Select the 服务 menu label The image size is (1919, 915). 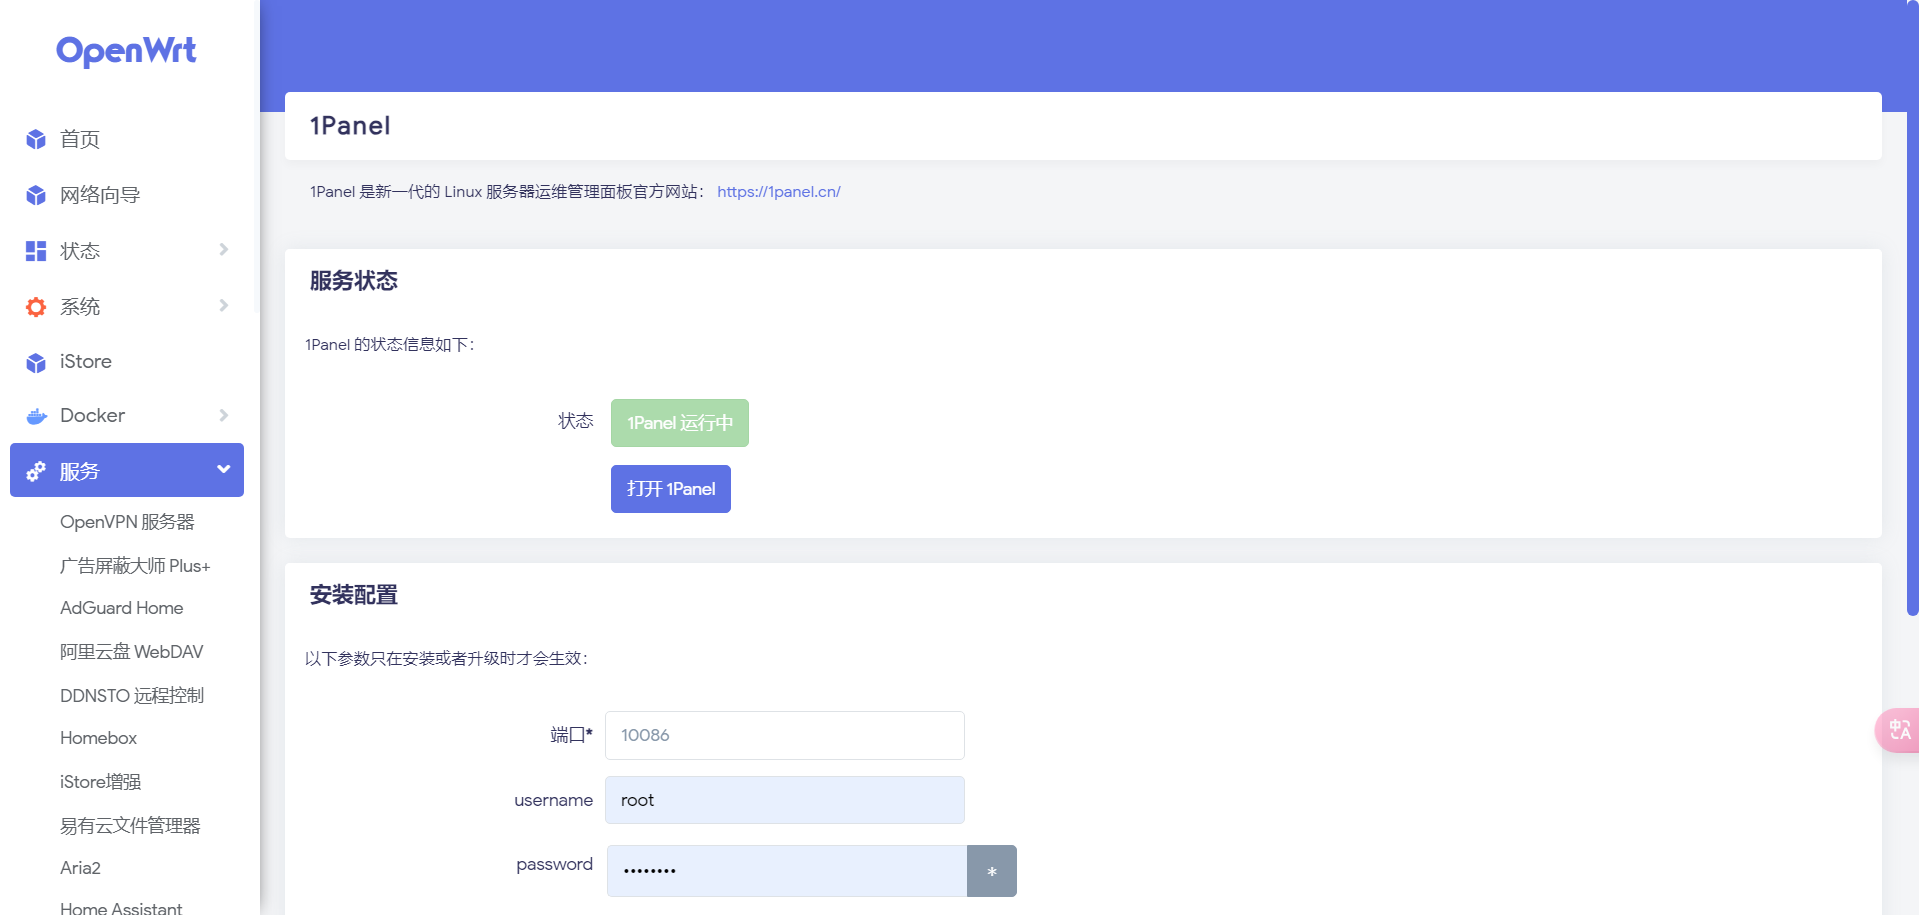point(80,471)
